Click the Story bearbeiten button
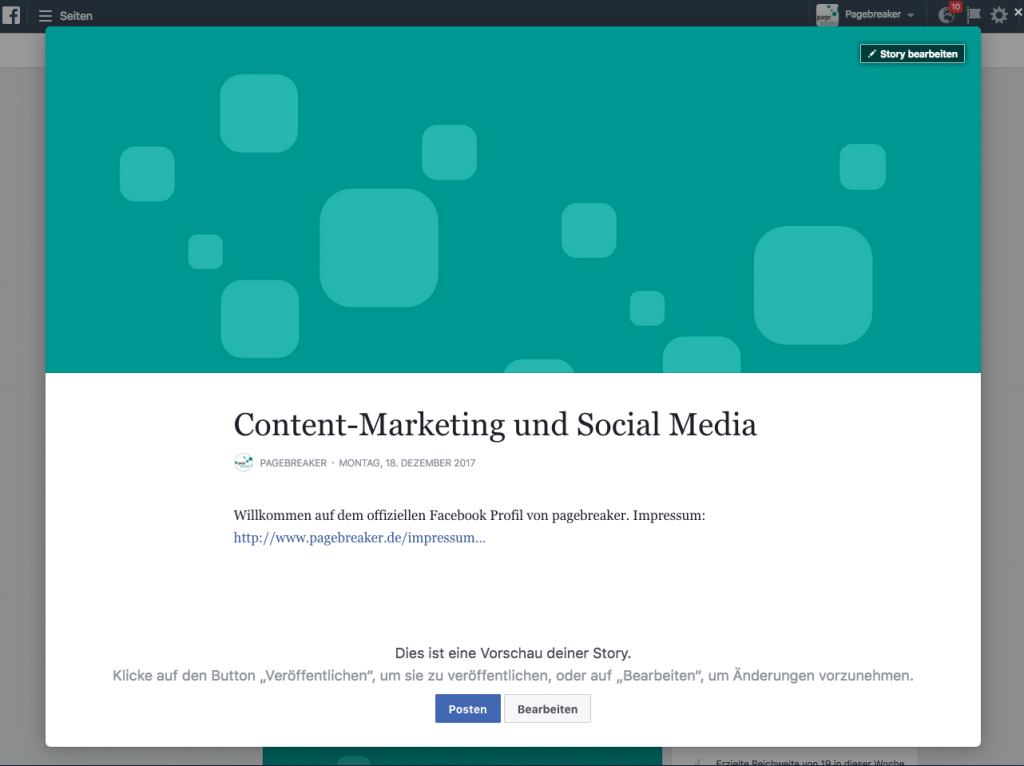This screenshot has height=766, width=1024. (x=912, y=54)
